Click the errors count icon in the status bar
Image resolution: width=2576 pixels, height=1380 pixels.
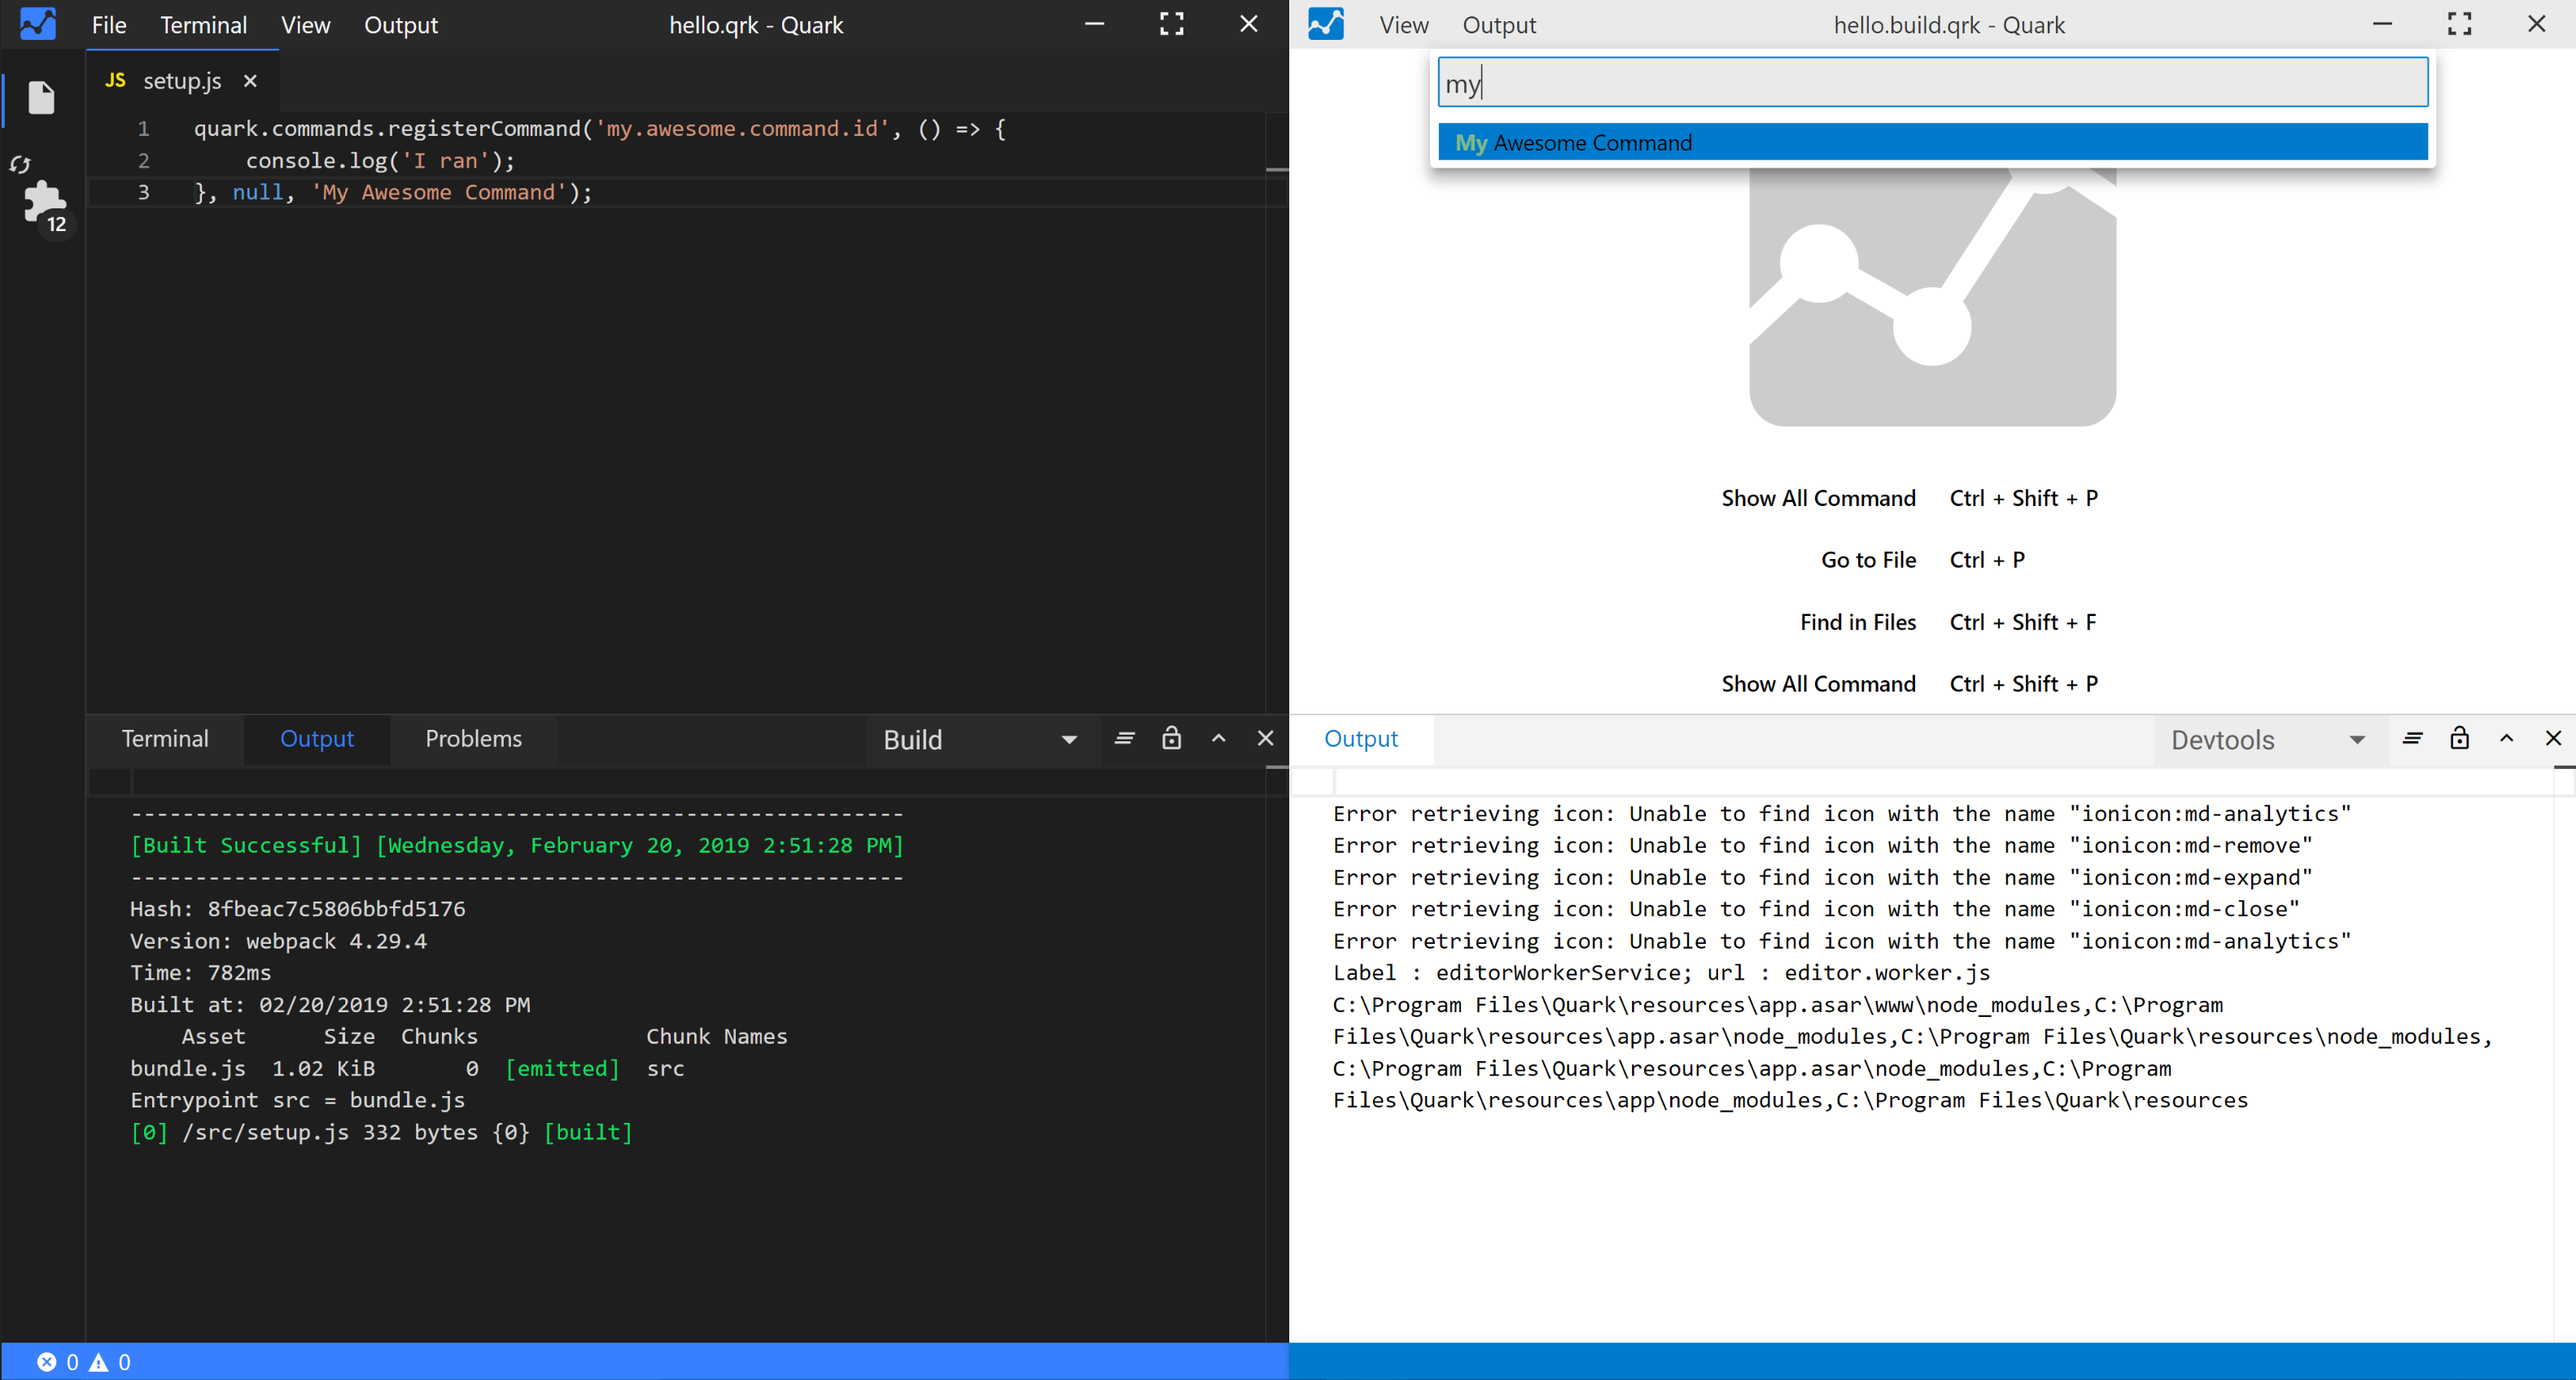(x=47, y=1361)
